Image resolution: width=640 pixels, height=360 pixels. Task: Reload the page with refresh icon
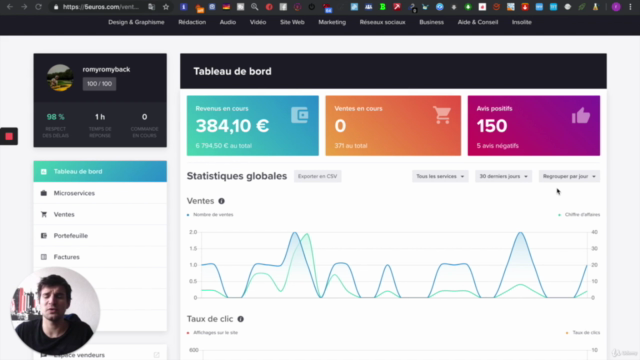coord(38,7)
